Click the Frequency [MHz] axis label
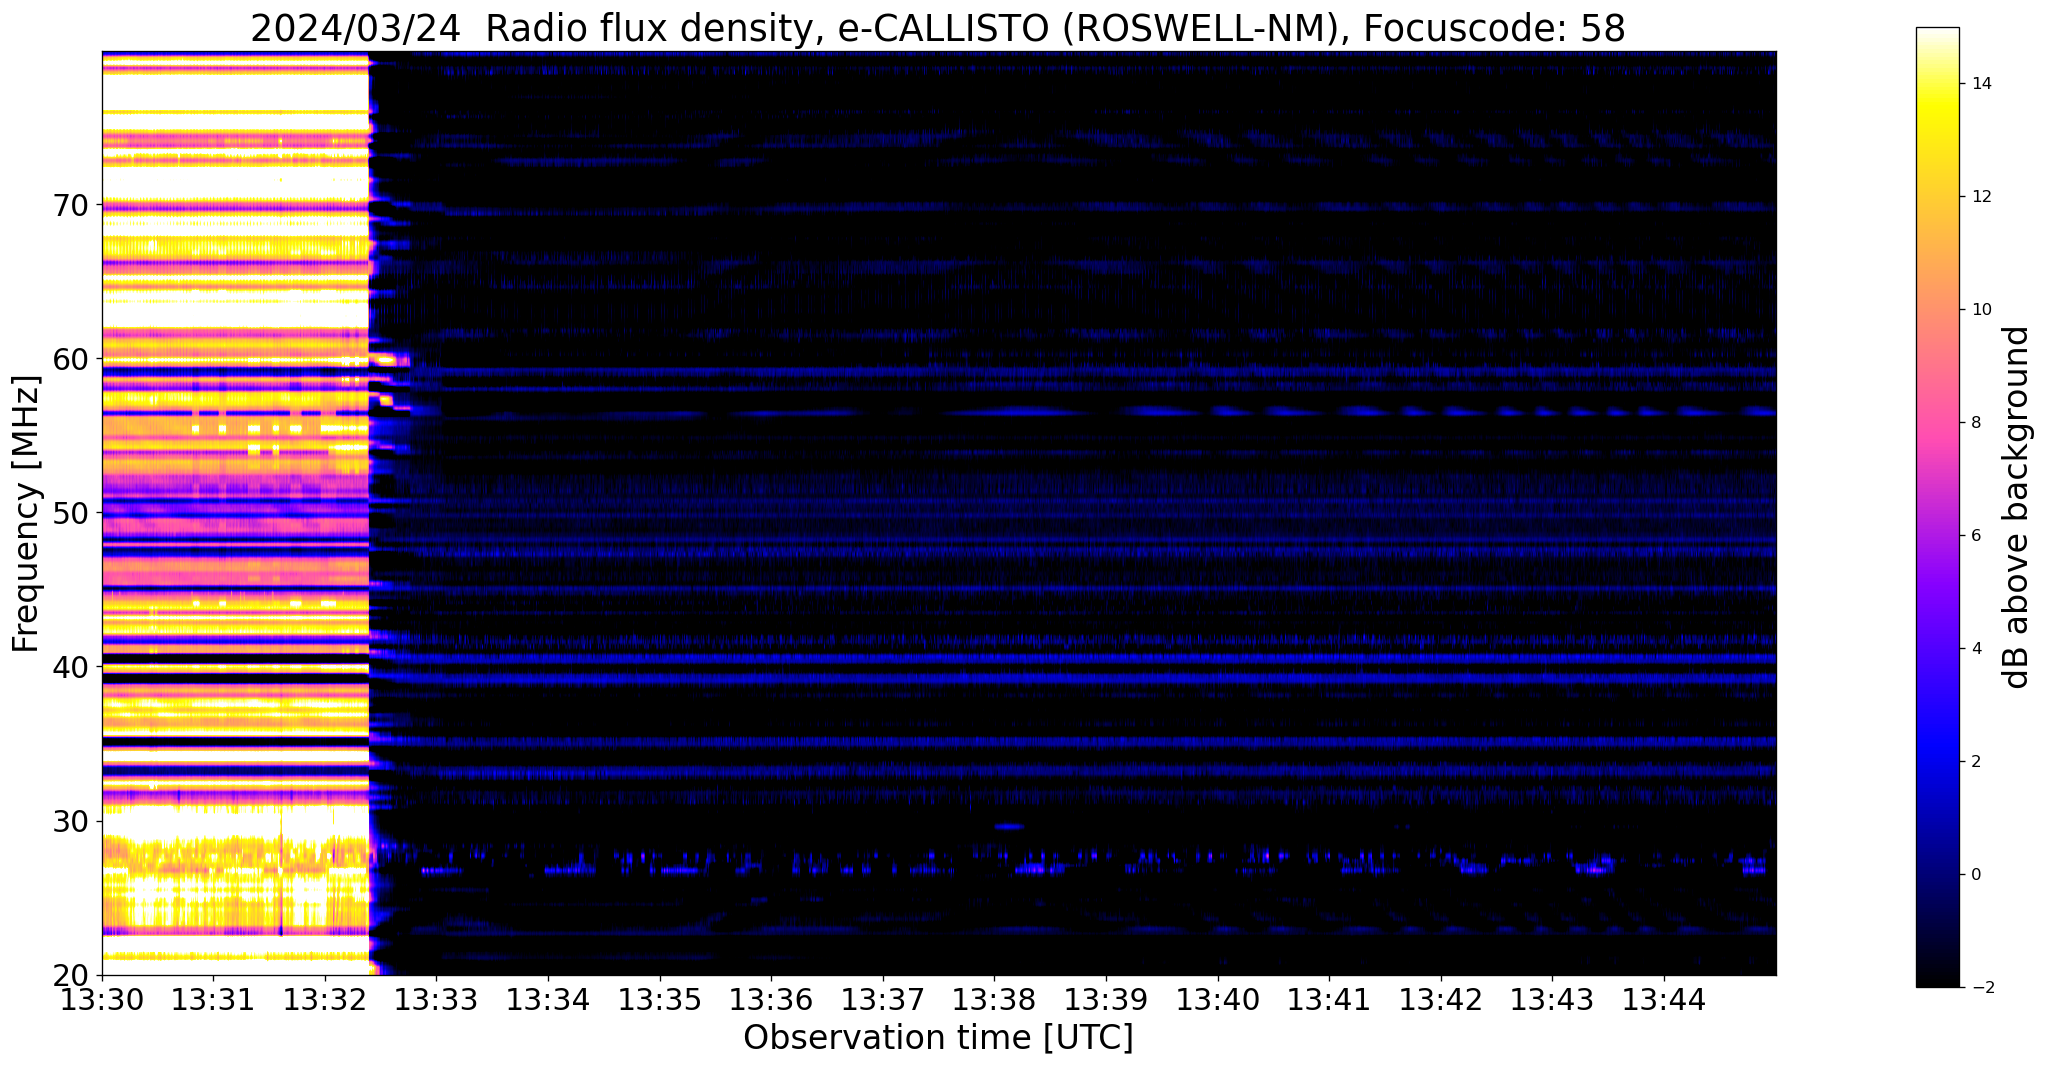Image resolution: width=2047 pixels, height=1067 pixels. pos(27,514)
